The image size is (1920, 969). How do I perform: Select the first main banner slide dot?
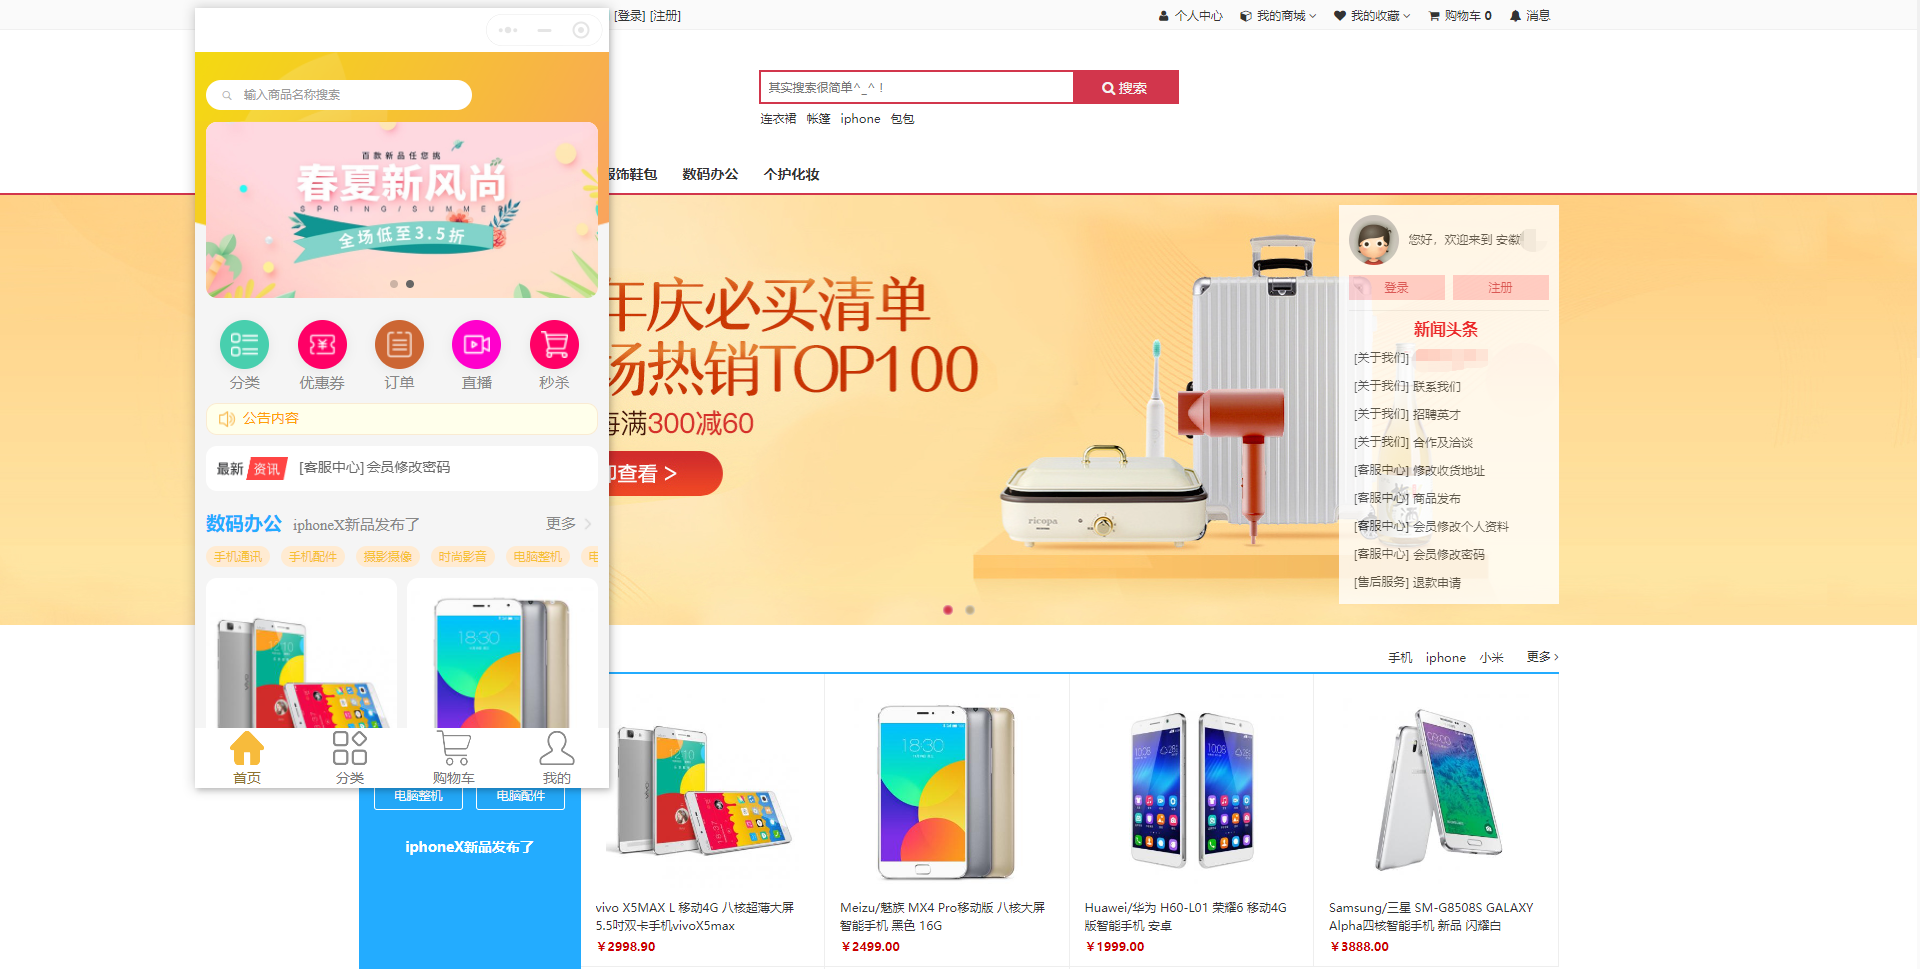click(x=948, y=610)
